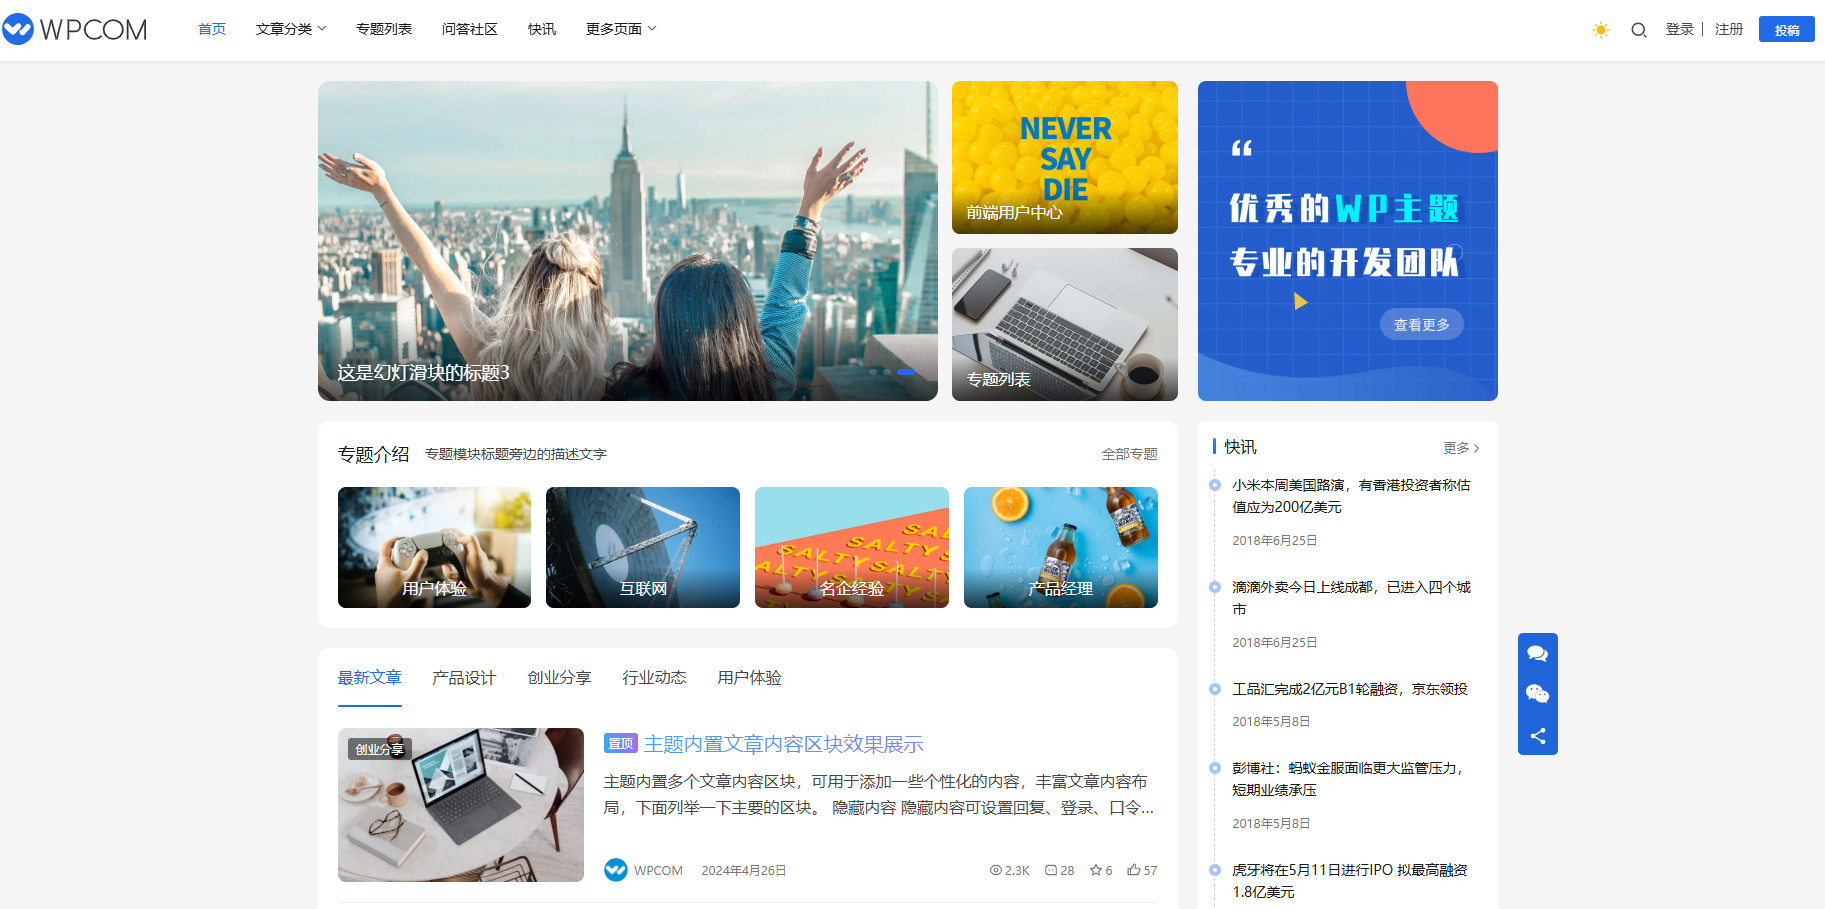Click the 登录 link
Image resolution: width=1825 pixels, height=909 pixels.
(1679, 29)
